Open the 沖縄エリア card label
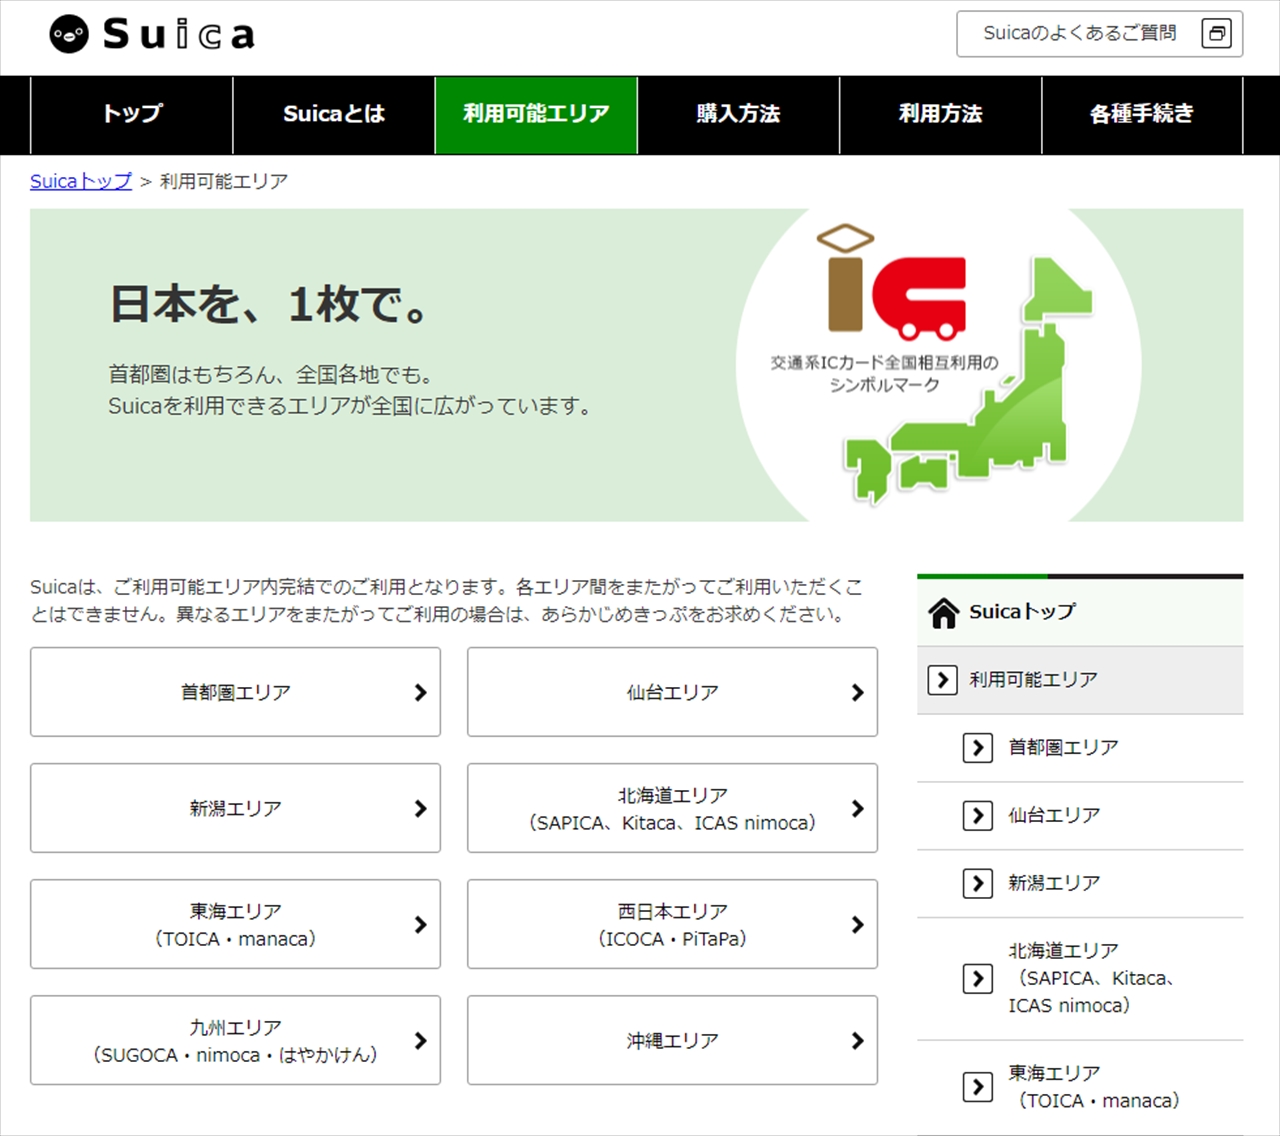The image size is (1280, 1136). 672,1040
